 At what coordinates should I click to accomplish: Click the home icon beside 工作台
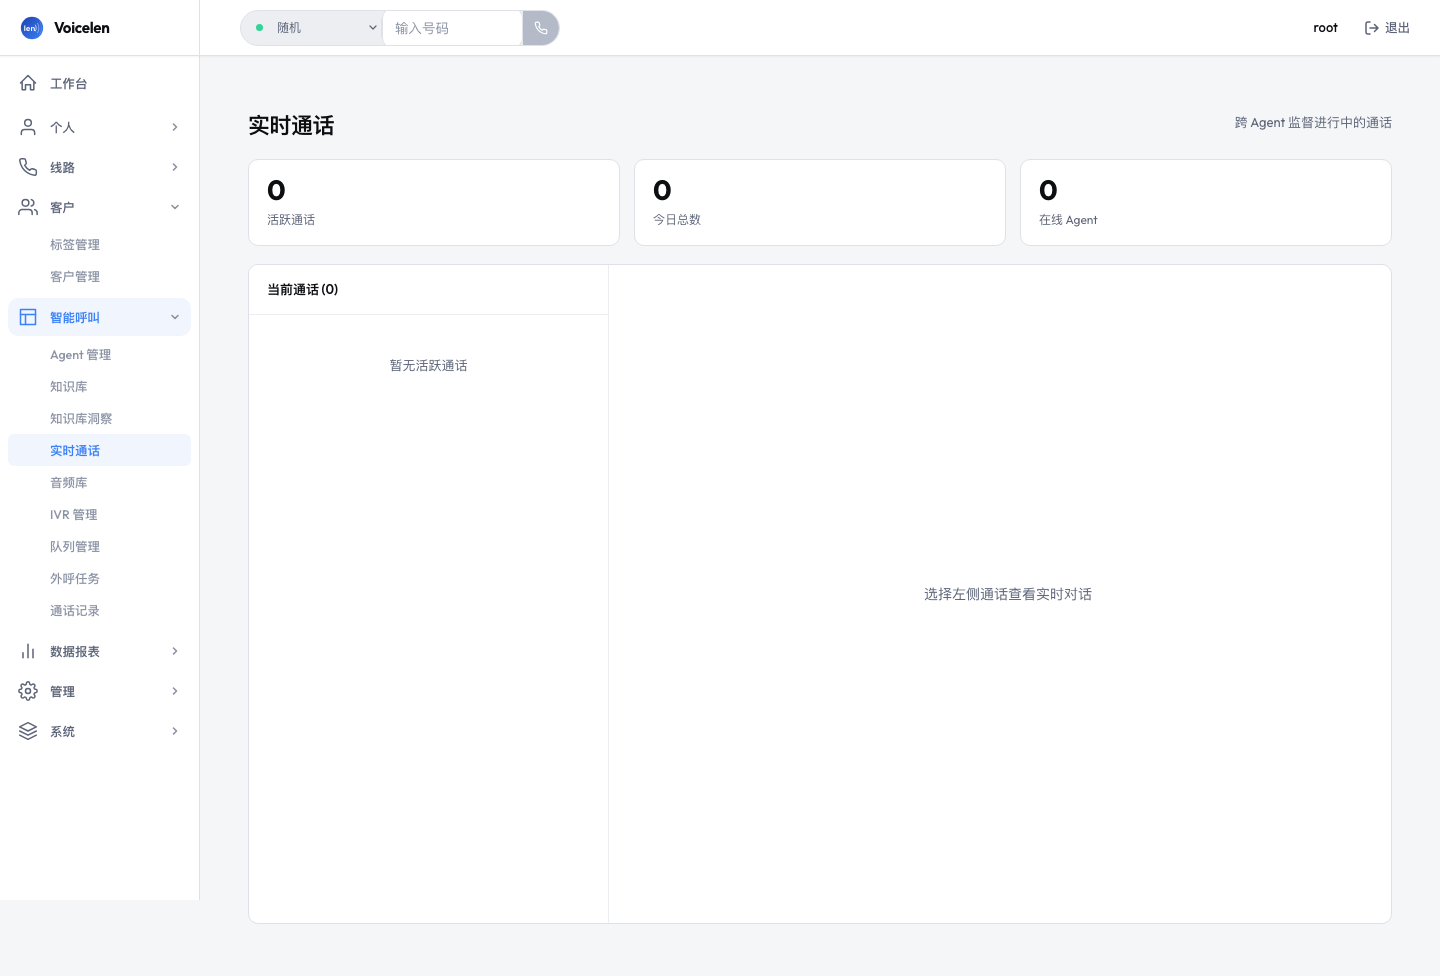(28, 83)
